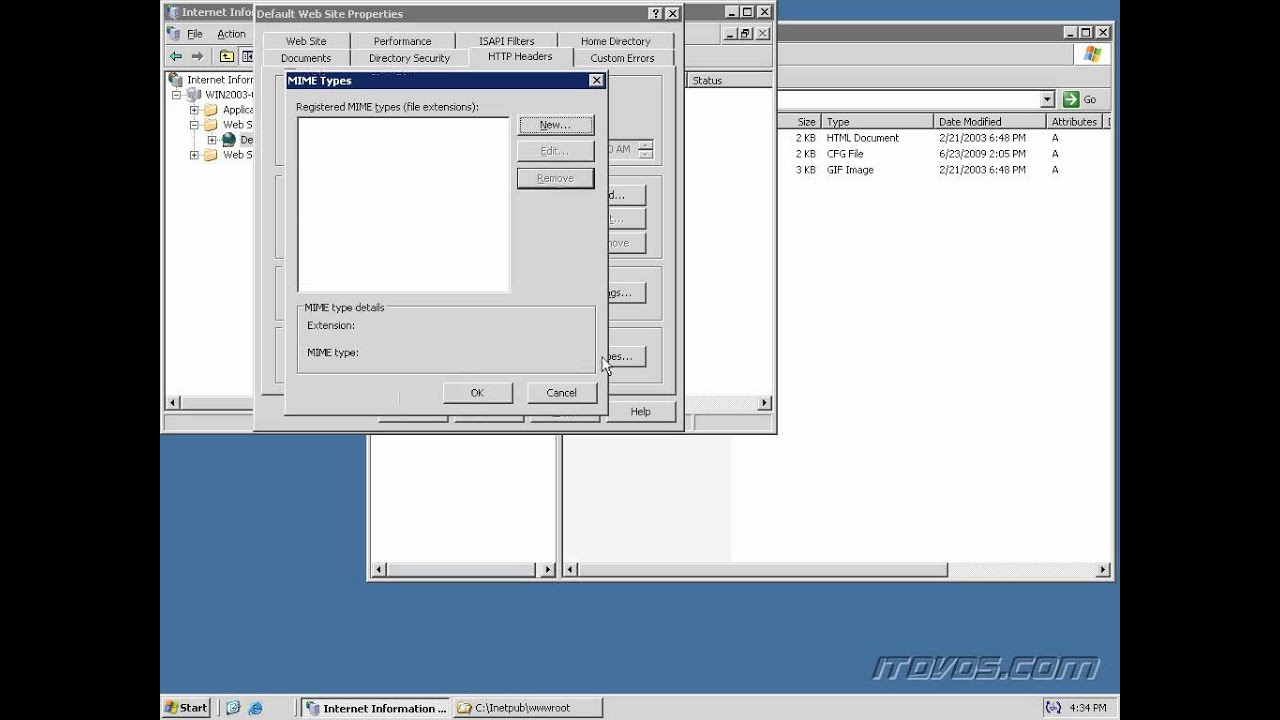Click the 6/23/2009 2:05 PM date cell

click(x=982, y=154)
